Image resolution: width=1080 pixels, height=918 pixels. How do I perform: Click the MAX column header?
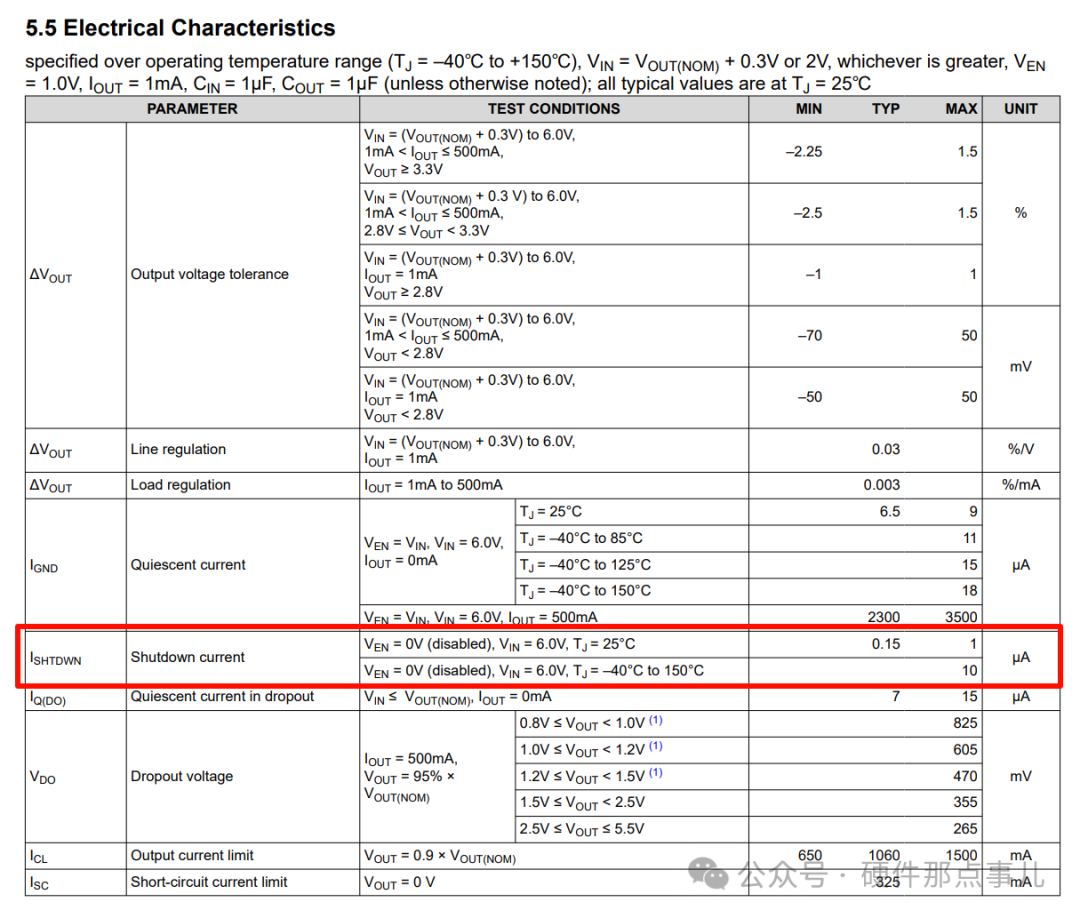[x=961, y=109]
